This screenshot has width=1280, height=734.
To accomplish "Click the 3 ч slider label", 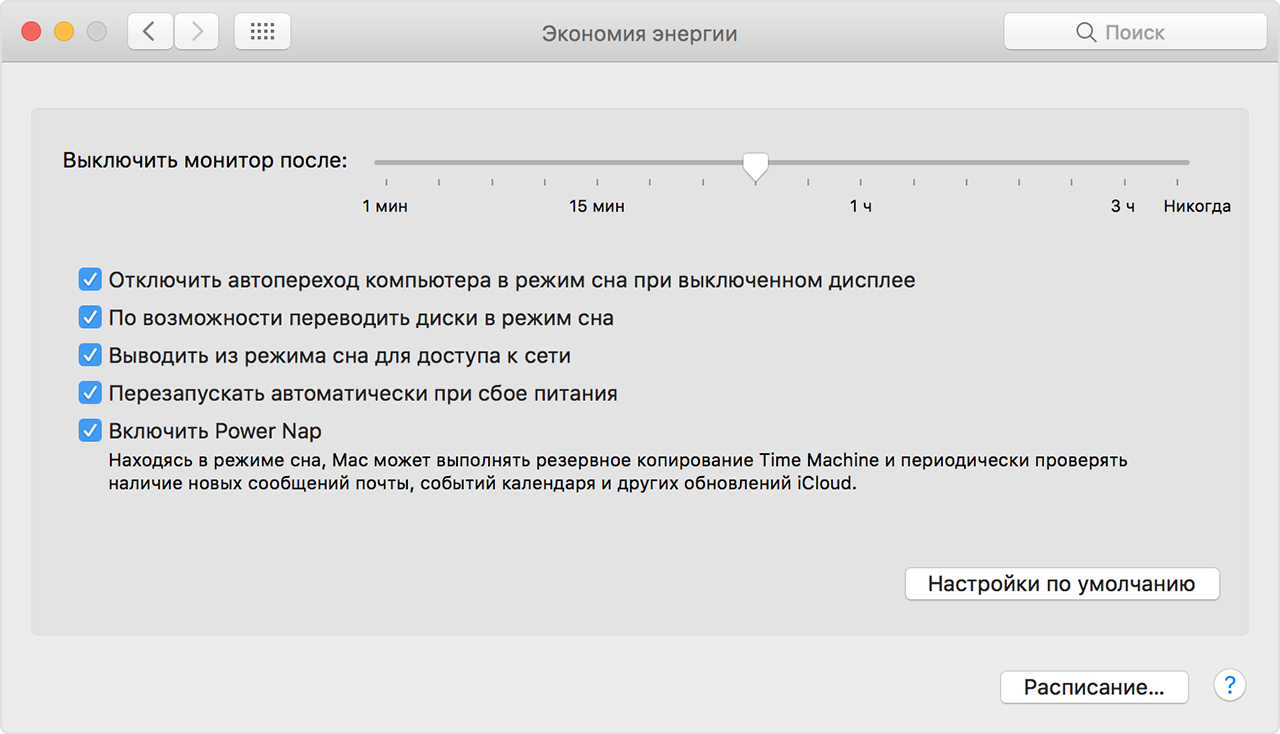I will pyautogui.click(x=1123, y=207).
